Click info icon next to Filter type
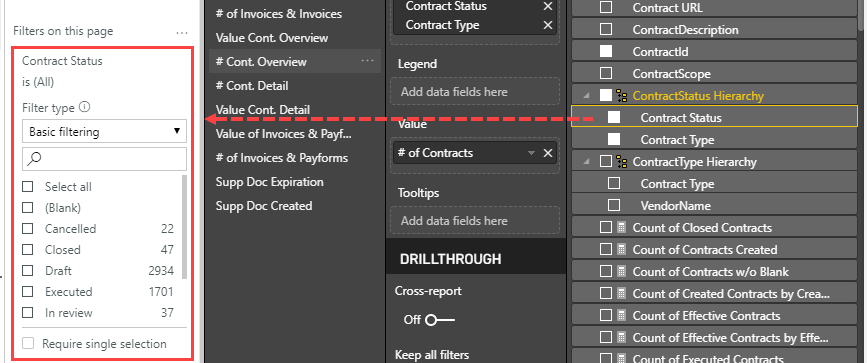This screenshot has width=867, height=363. coord(85,107)
